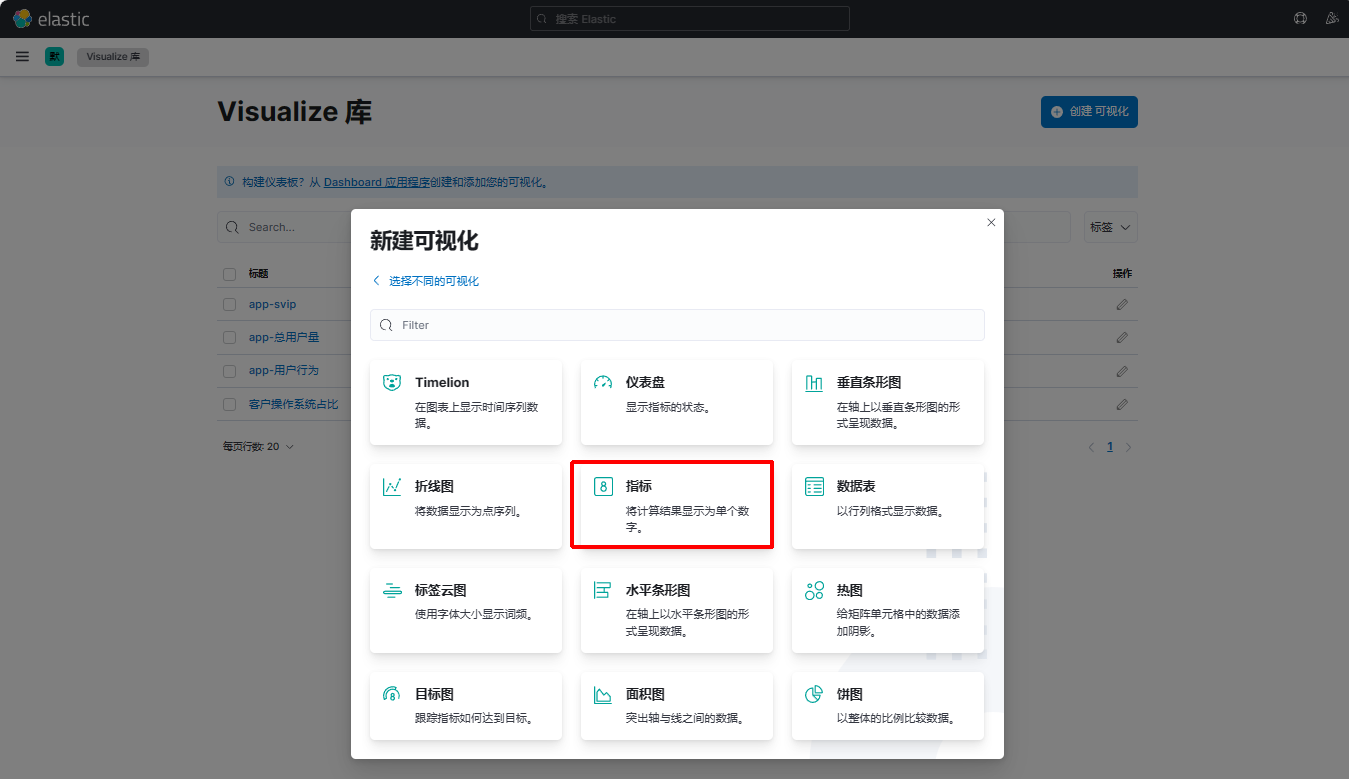The image size is (1349, 779).
Task: Toggle the select-all checkbox beside 标题
Action: (x=230, y=274)
